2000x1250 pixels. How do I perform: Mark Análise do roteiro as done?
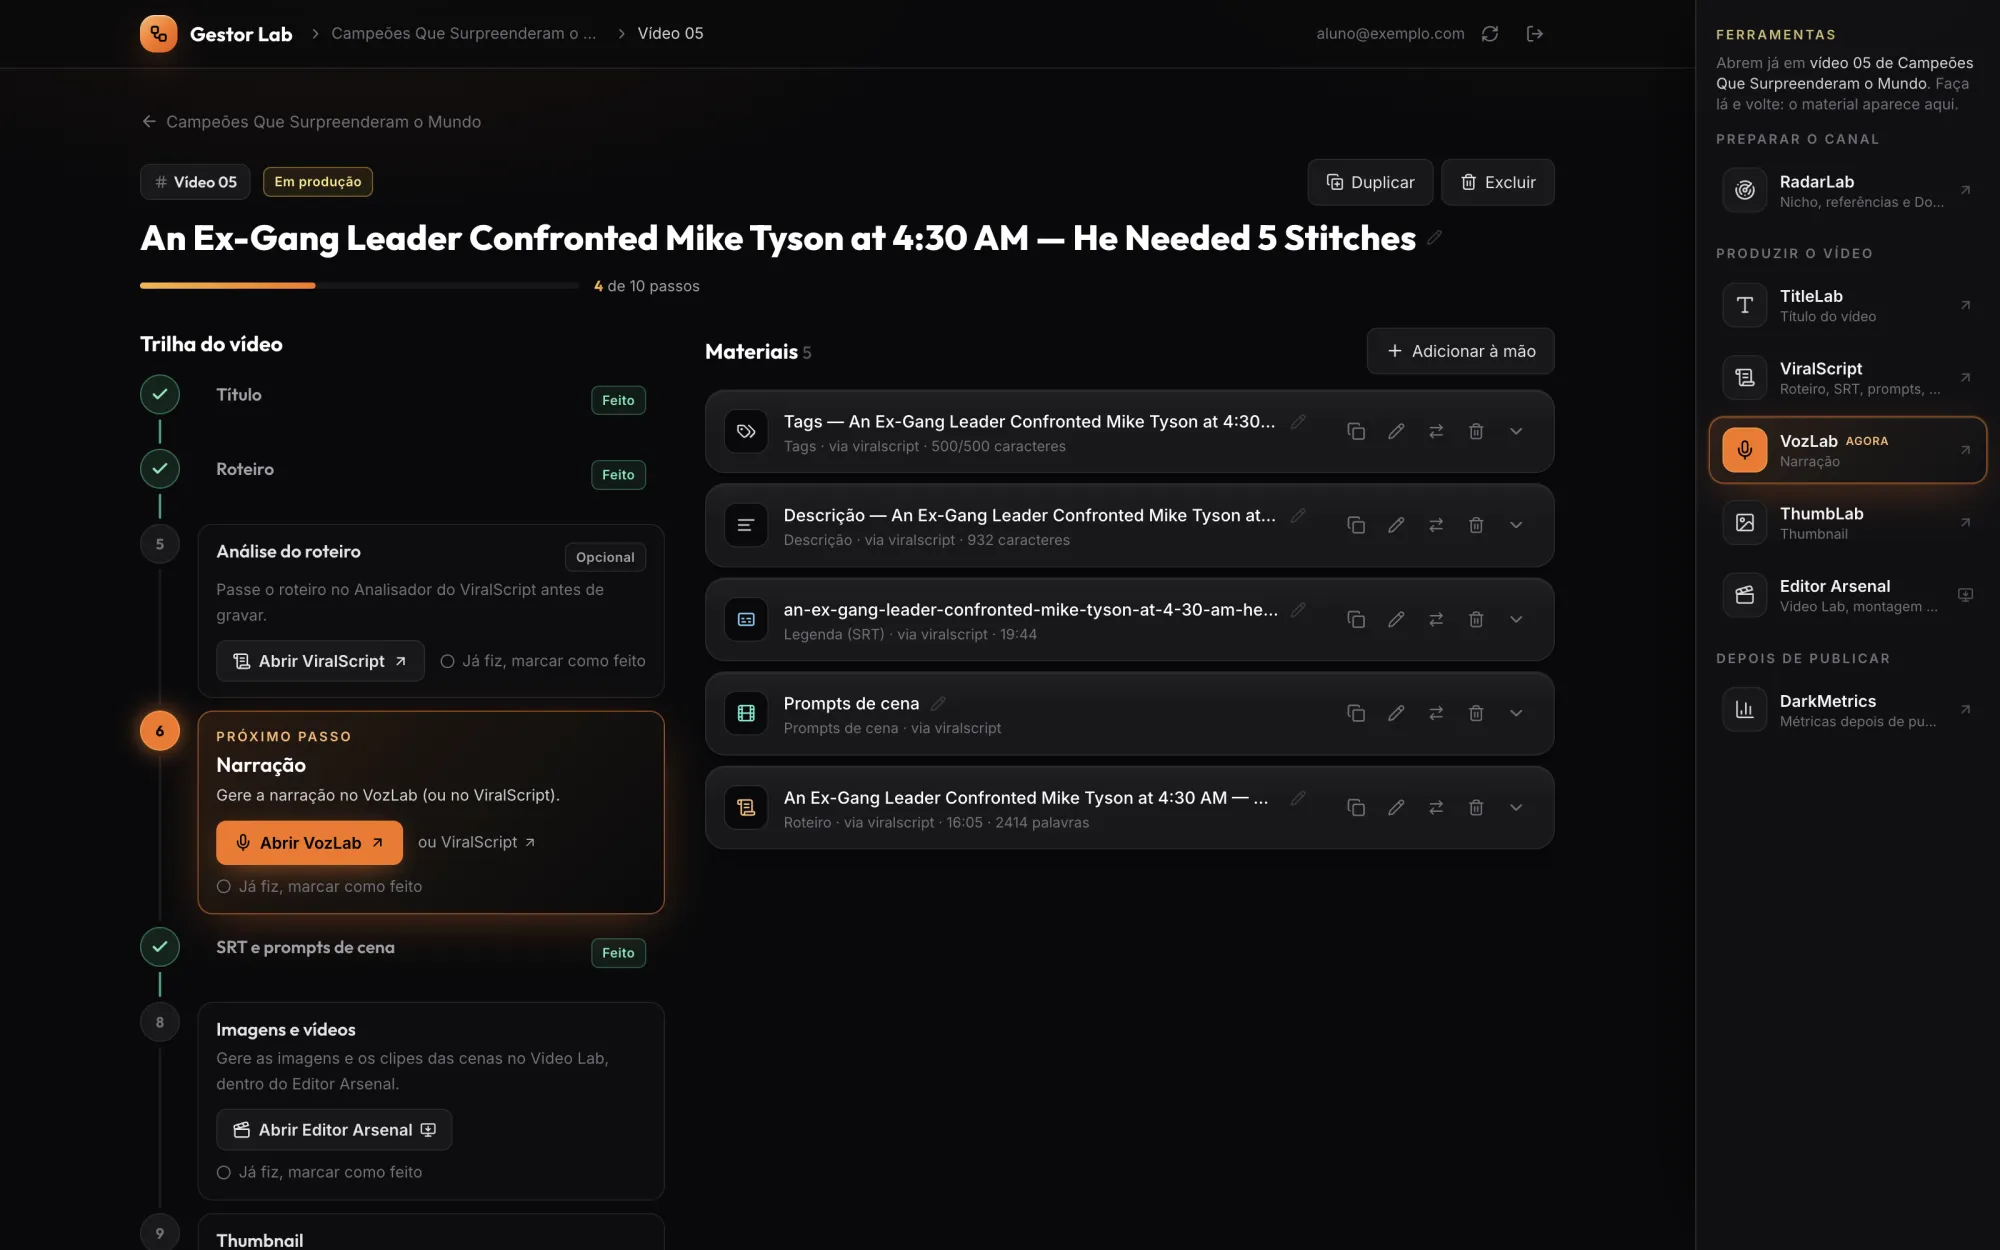pyautogui.click(x=543, y=661)
